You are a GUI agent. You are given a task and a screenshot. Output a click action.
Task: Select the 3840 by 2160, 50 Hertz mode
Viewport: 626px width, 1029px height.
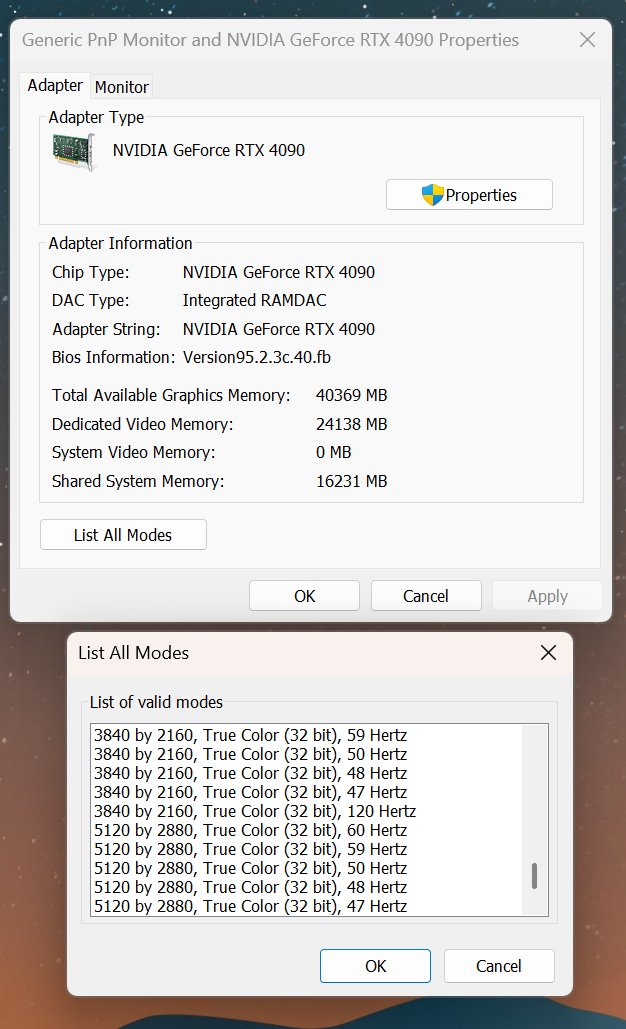pos(306,754)
